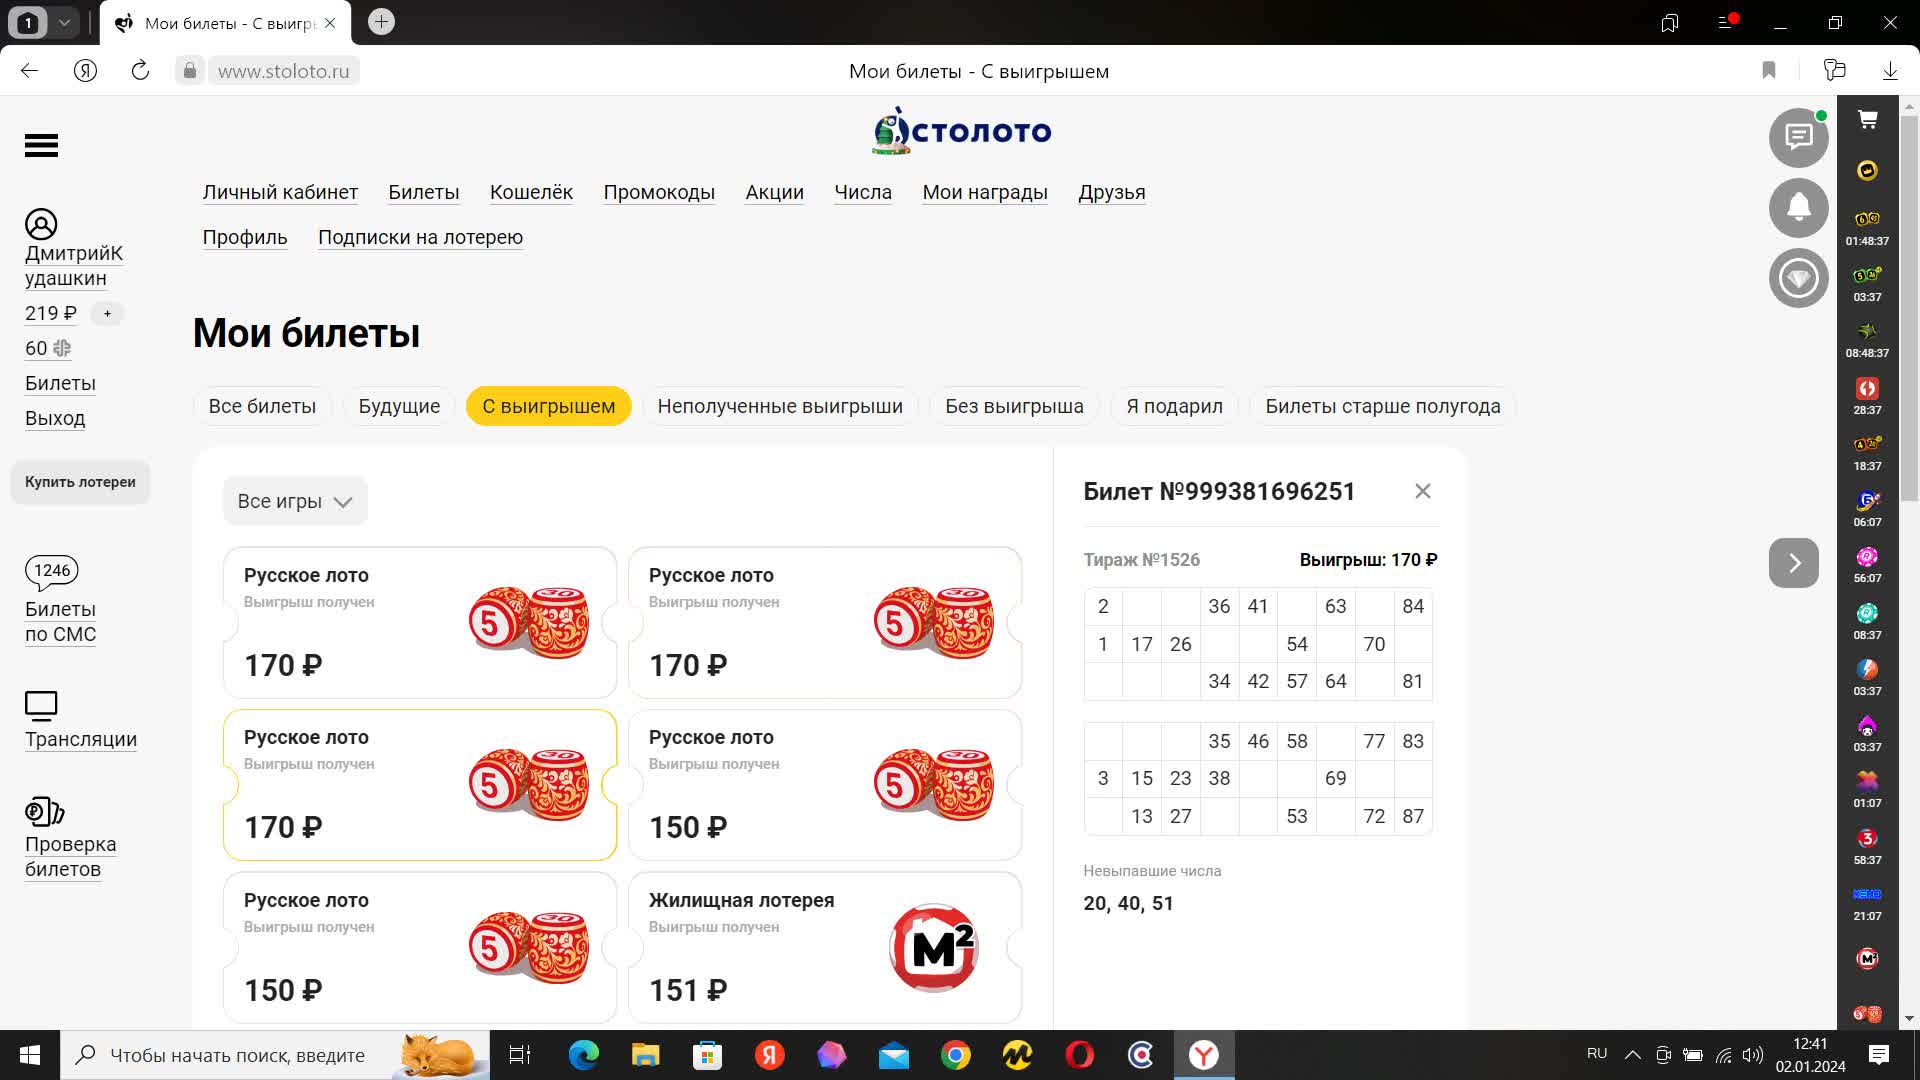Open the shopping cart icon
The image size is (1920, 1080).
[x=1867, y=120]
